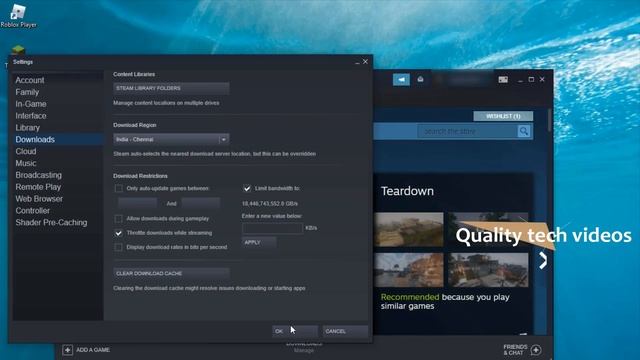The width and height of the screenshot is (640, 360).
Task: Select Broadcasting settings category
Action: (x=39, y=175)
